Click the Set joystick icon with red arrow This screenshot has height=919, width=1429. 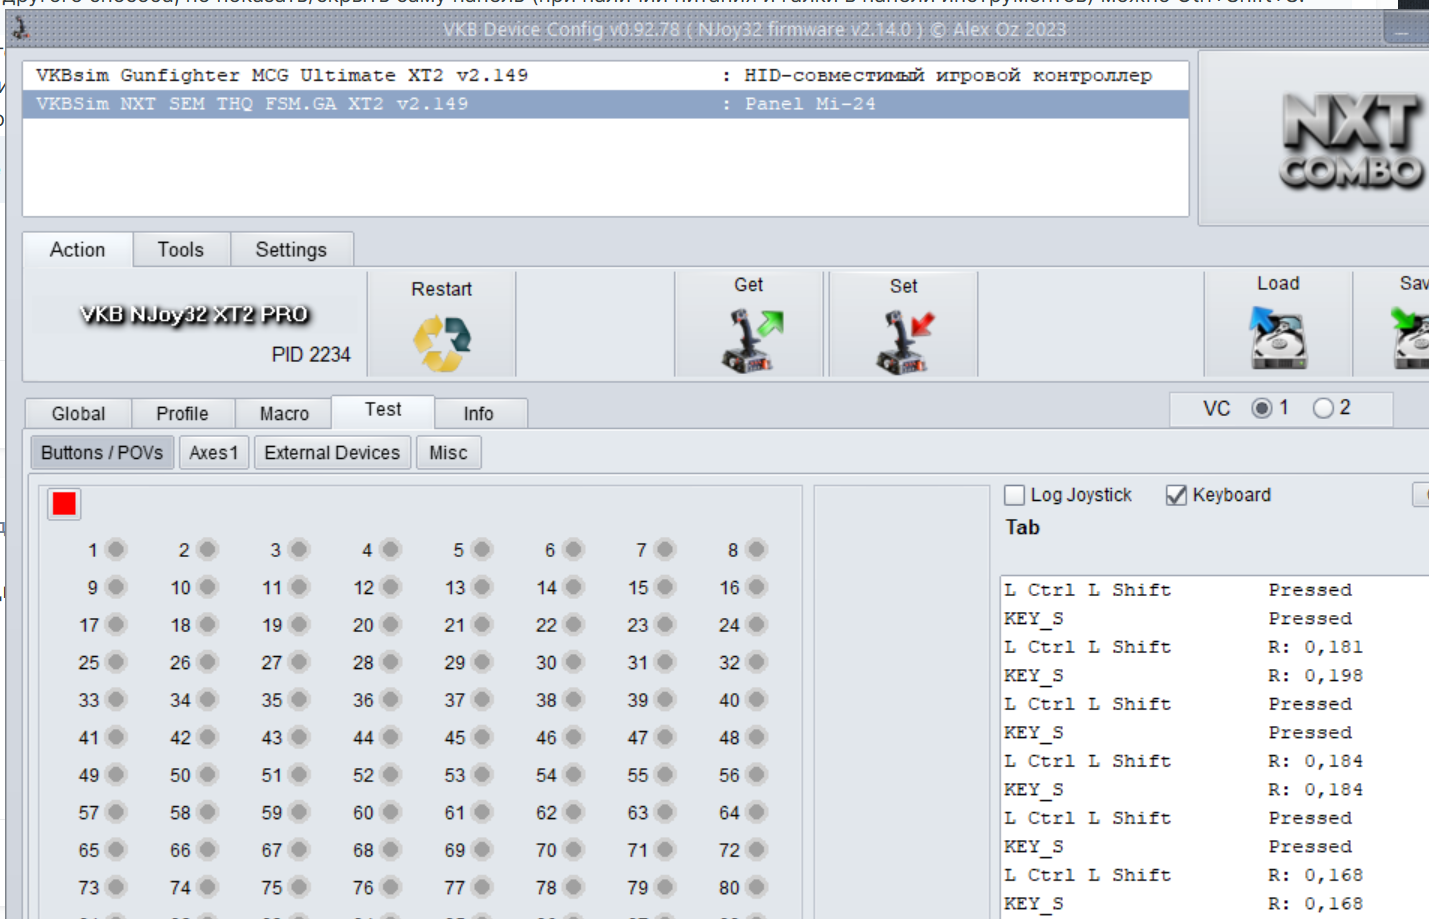(x=904, y=341)
